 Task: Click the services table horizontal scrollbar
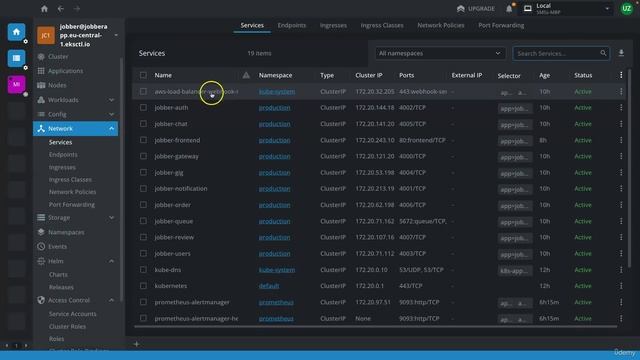(376, 327)
